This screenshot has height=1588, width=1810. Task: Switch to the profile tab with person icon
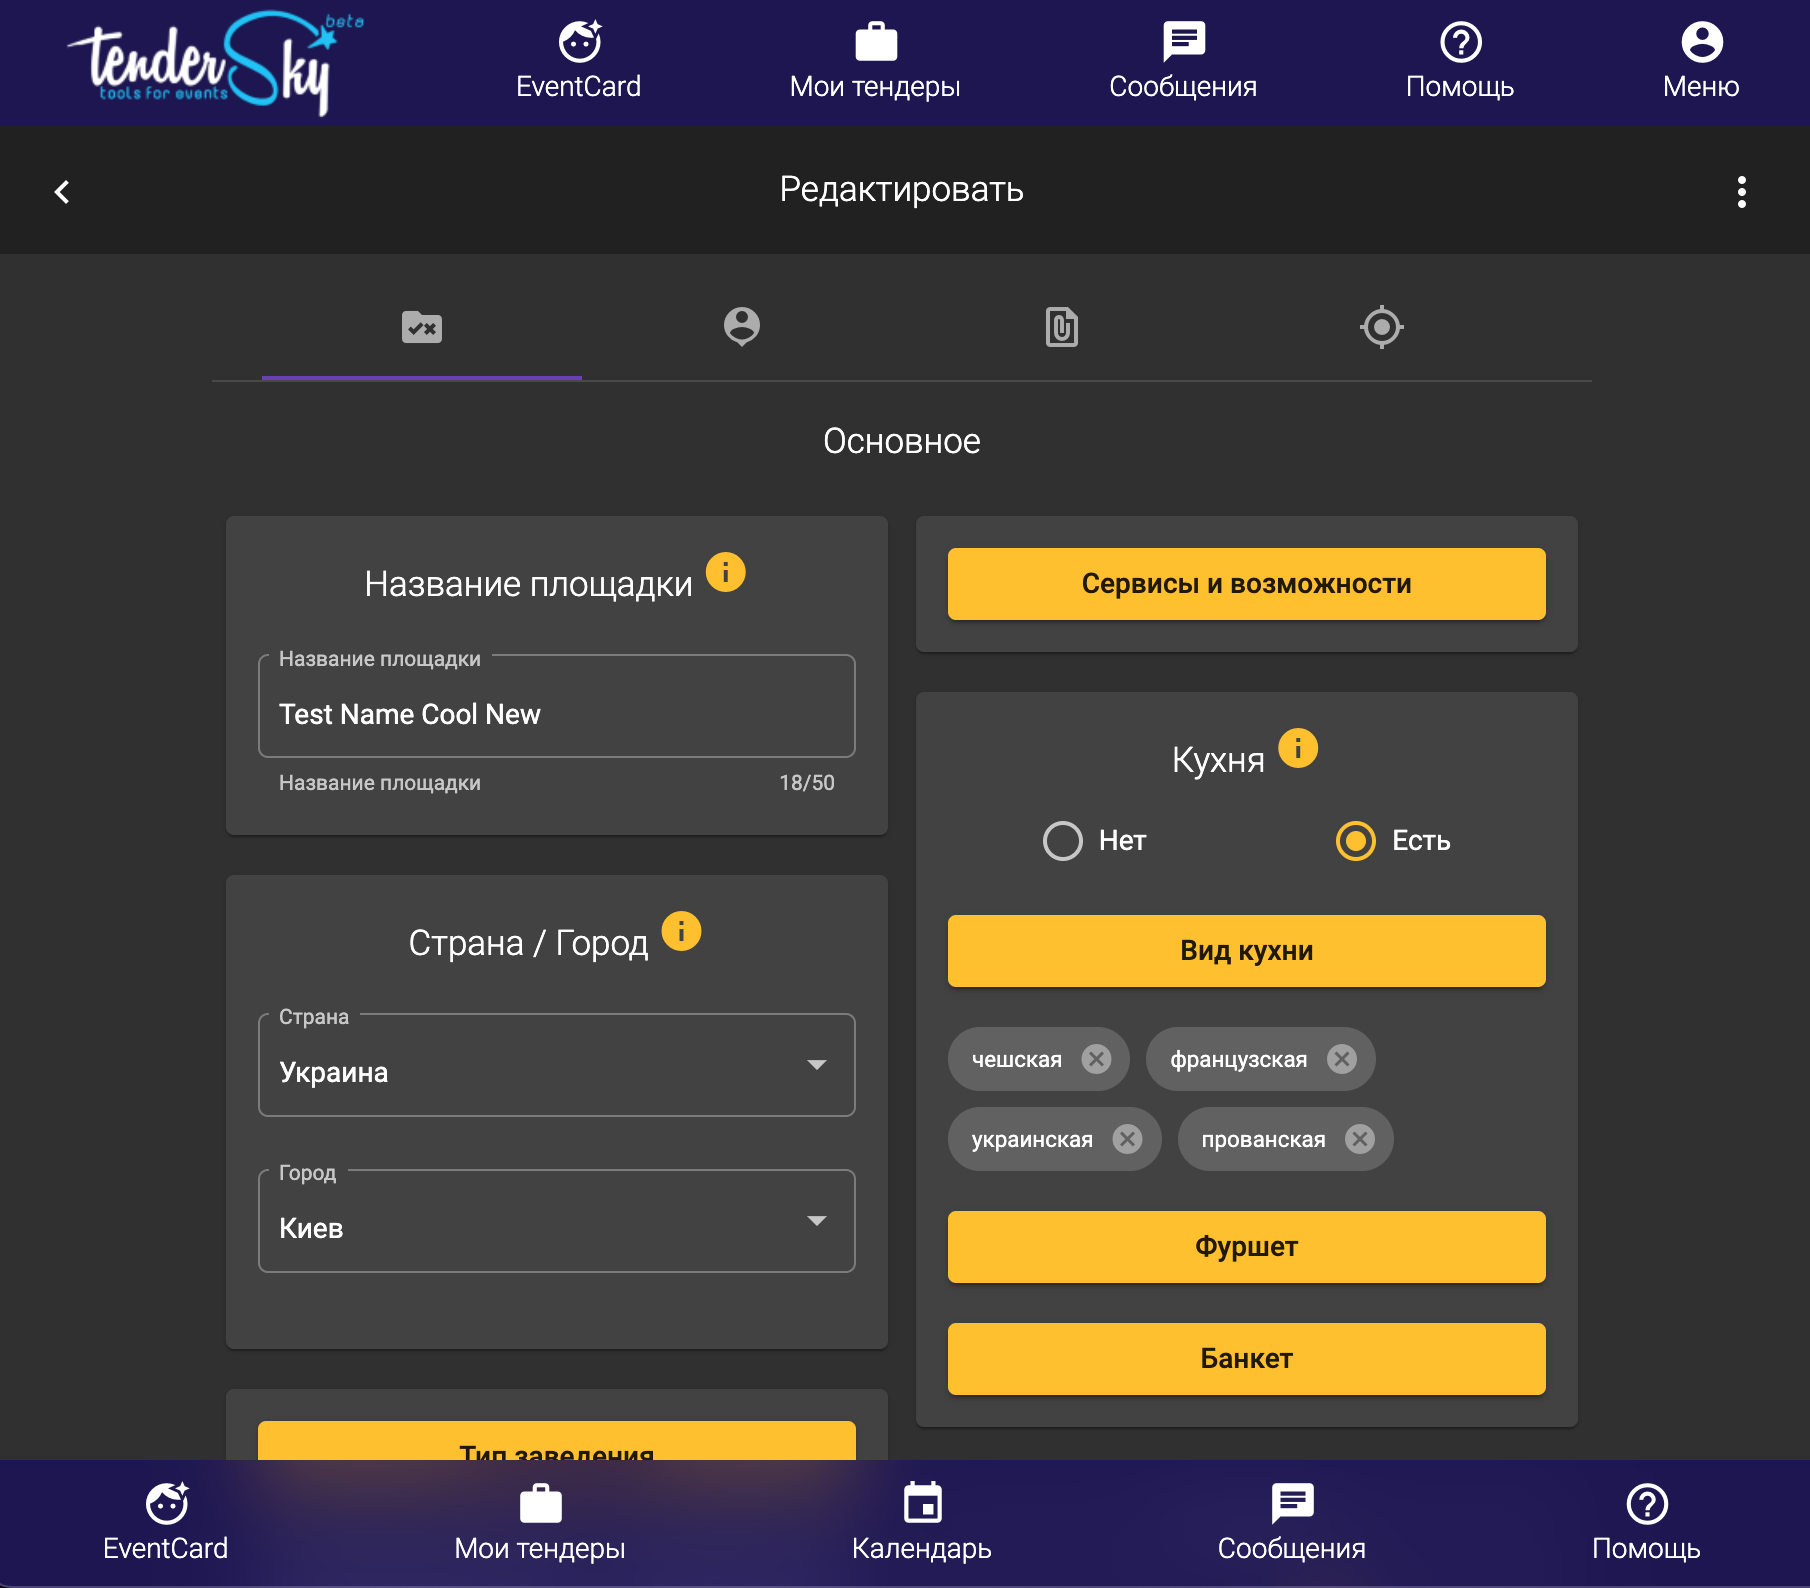point(741,327)
